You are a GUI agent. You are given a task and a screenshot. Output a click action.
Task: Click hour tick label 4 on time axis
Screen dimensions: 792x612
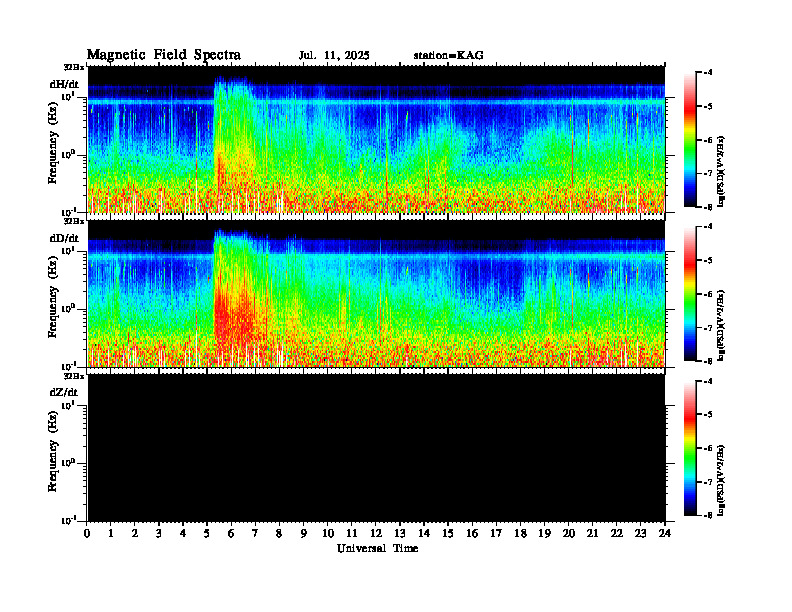(x=183, y=534)
